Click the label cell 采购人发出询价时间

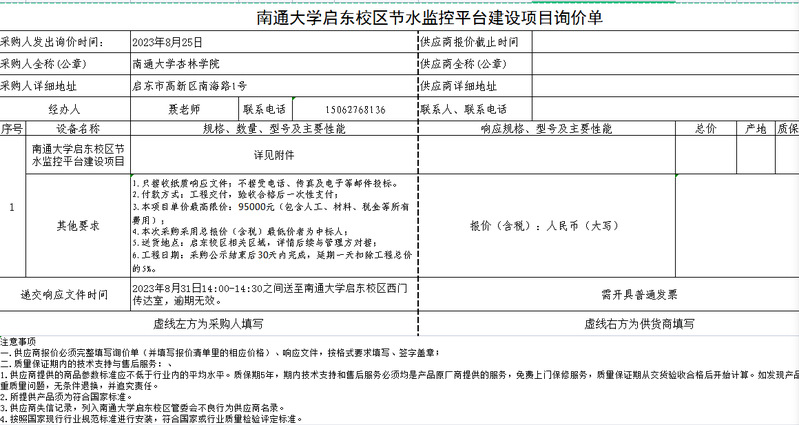pos(65,42)
